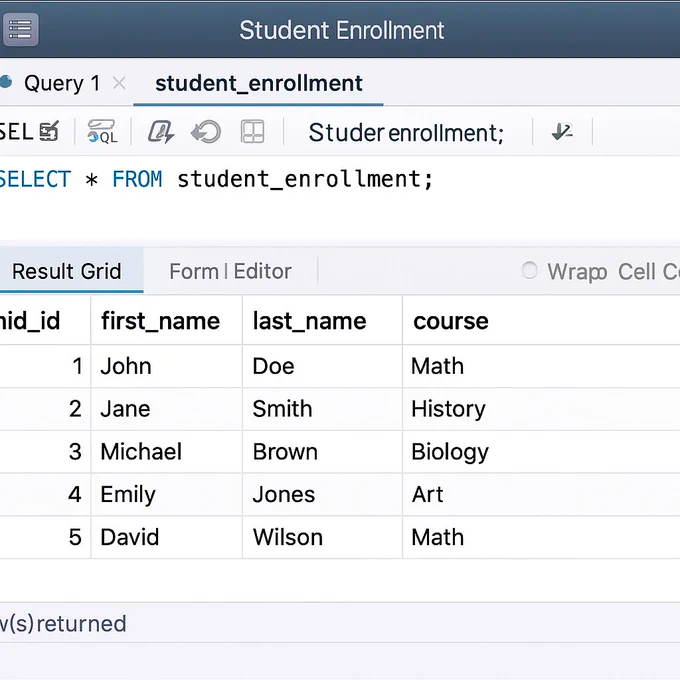Click the SQL search icon
Viewport: 680px width, 680px height.
pyautogui.click(x=102, y=131)
